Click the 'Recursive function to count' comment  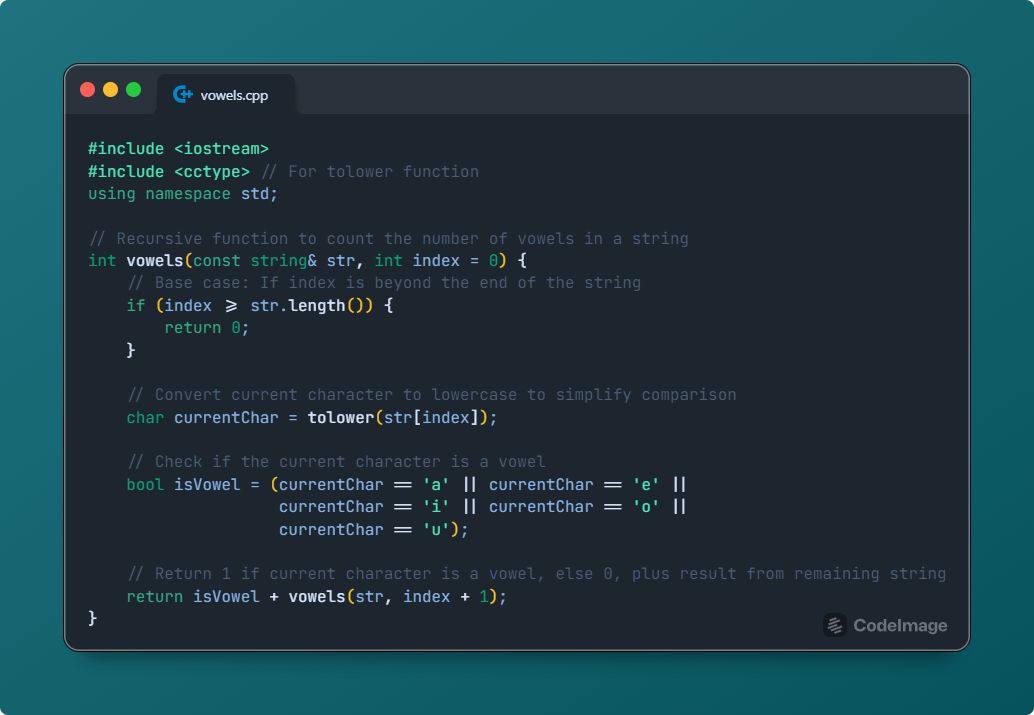[x=388, y=238]
